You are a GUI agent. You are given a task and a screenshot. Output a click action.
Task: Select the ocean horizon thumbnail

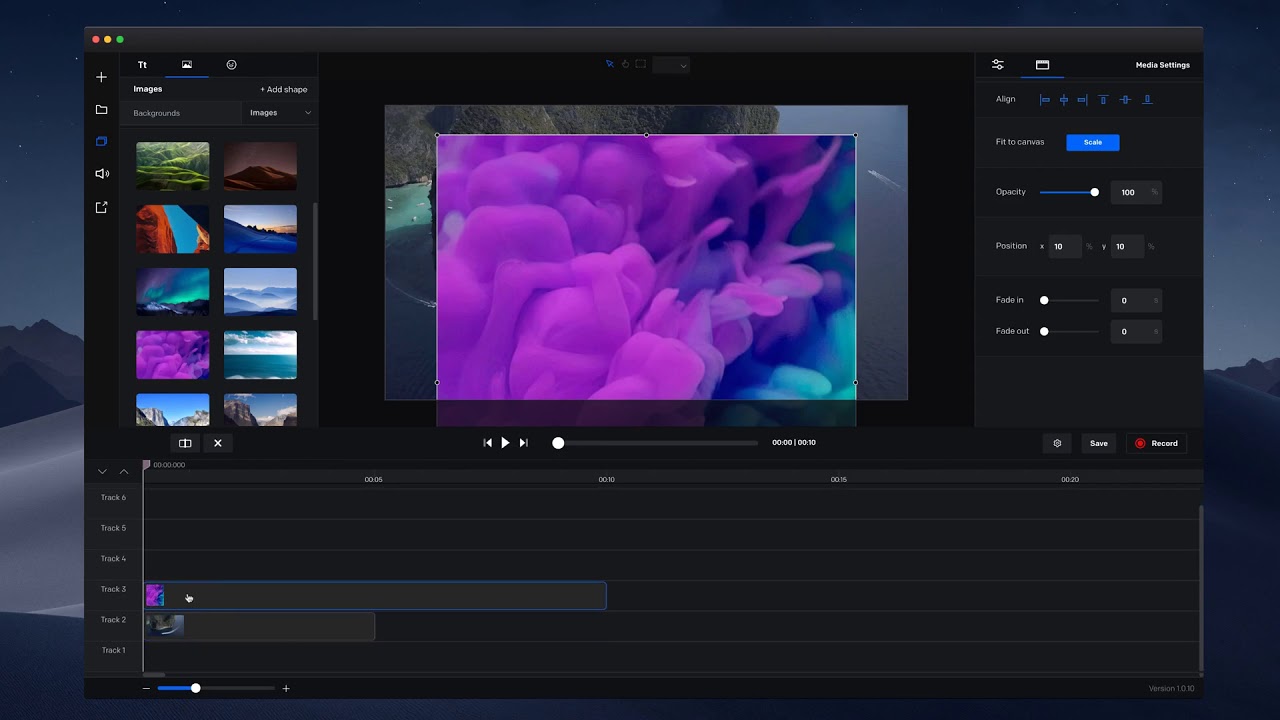[260, 355]
